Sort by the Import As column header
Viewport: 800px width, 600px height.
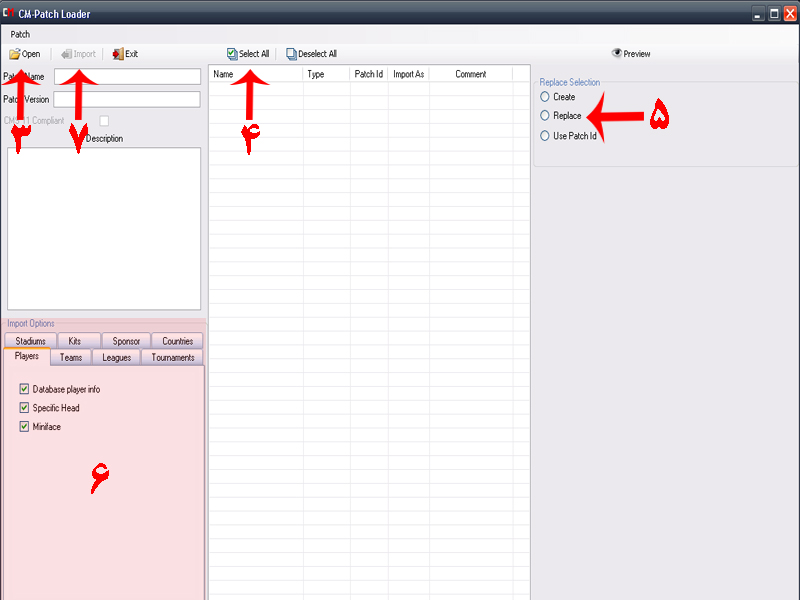click(409, 74)
